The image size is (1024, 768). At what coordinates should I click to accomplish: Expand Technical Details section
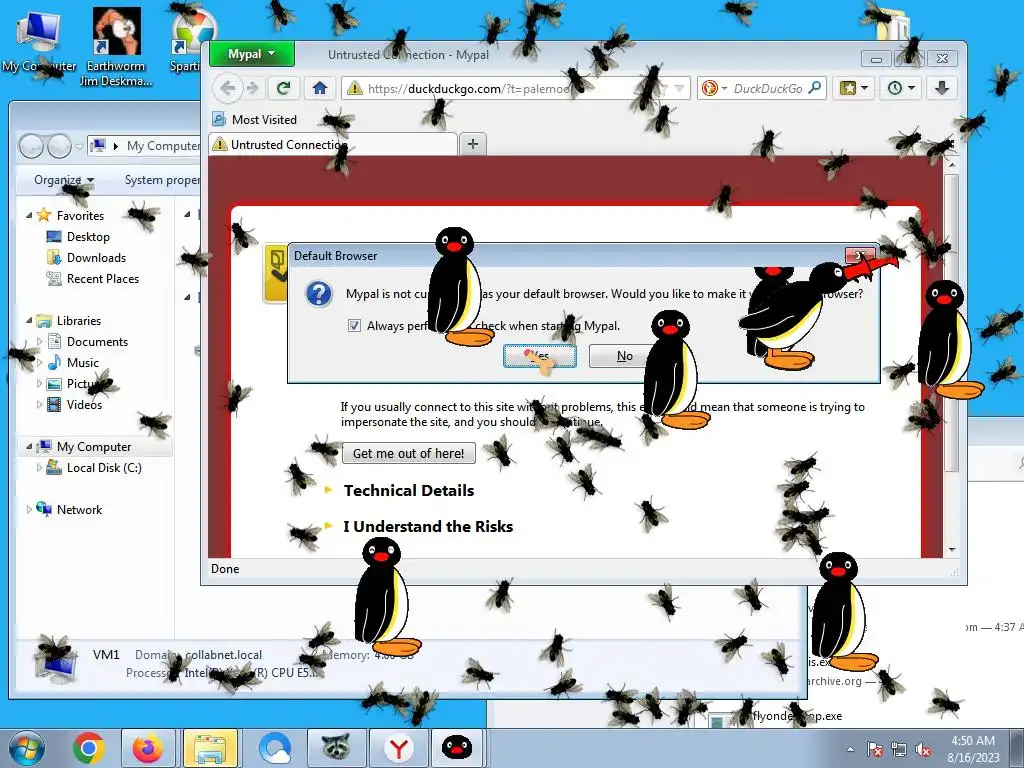coord(409,490)
